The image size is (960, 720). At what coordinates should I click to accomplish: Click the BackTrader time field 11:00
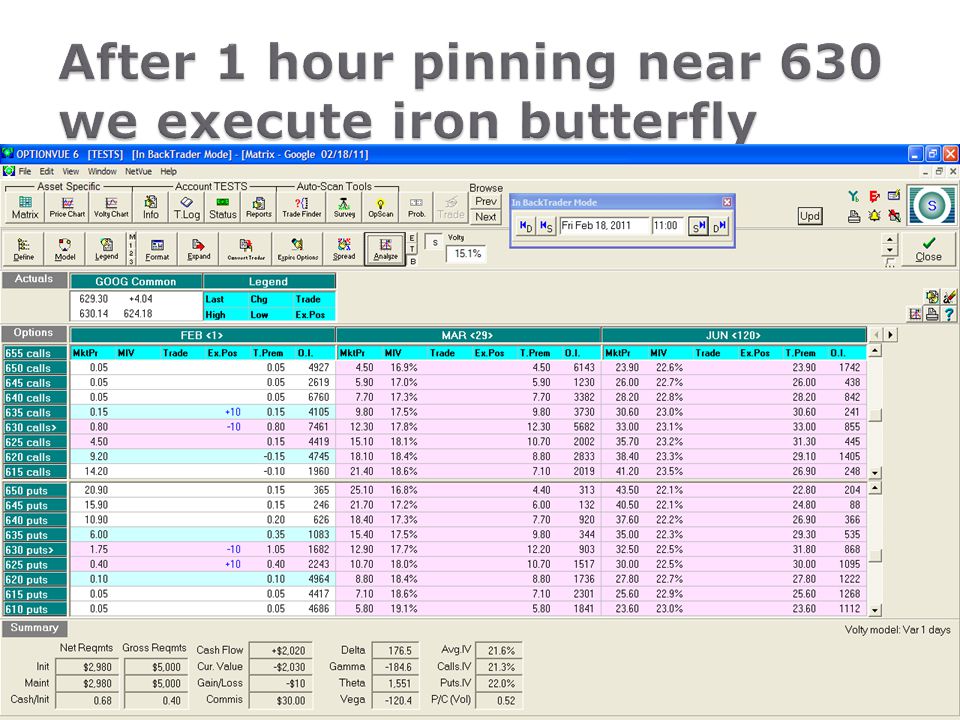667,226
